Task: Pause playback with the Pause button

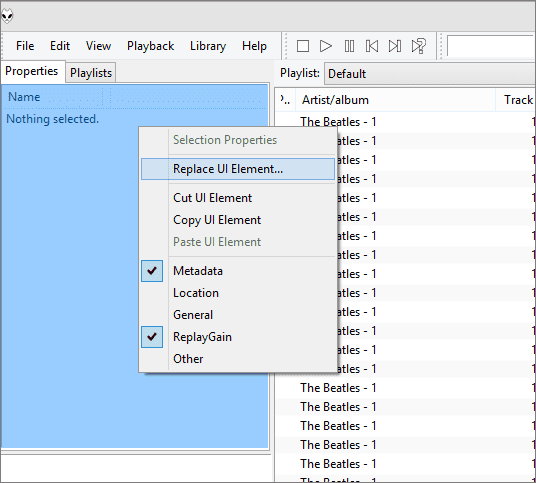Action: (349, 46)
